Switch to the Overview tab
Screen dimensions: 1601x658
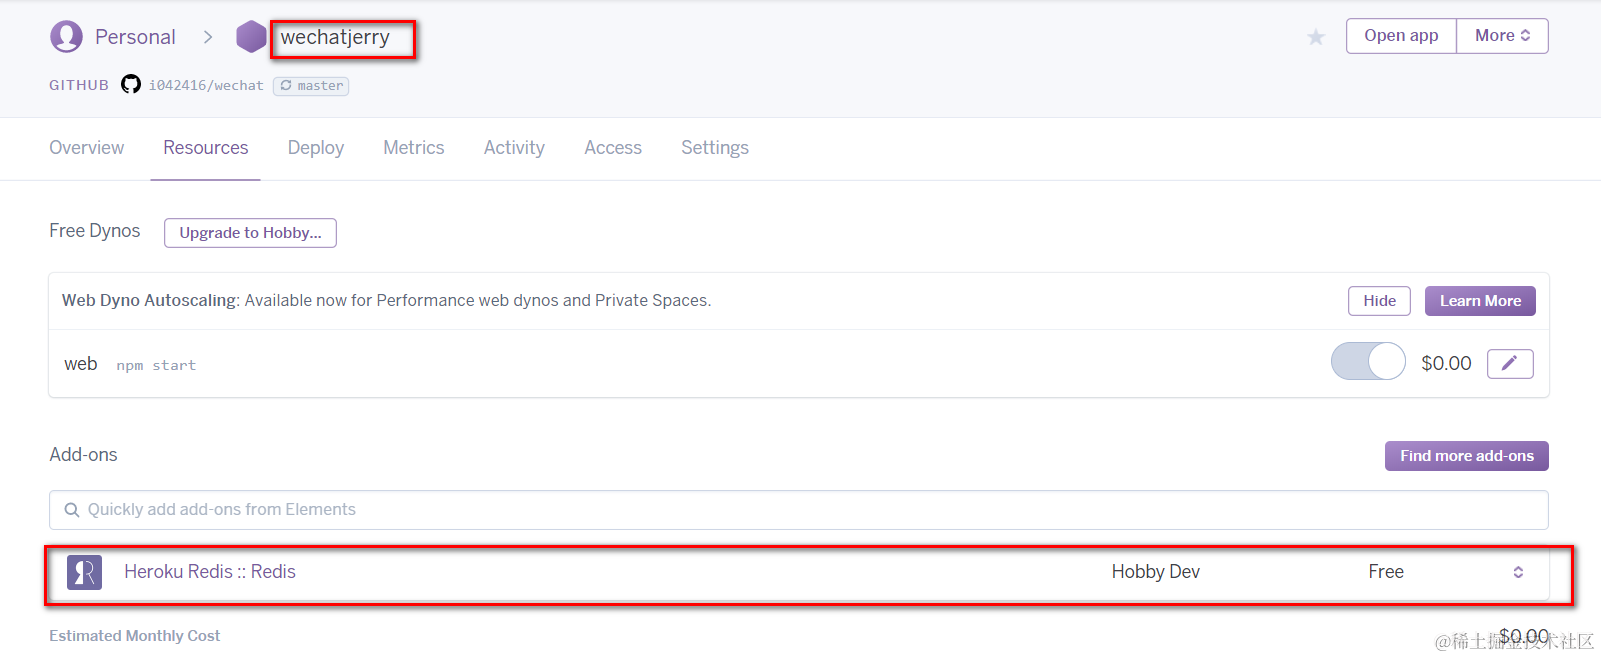(x=87, y=148)
